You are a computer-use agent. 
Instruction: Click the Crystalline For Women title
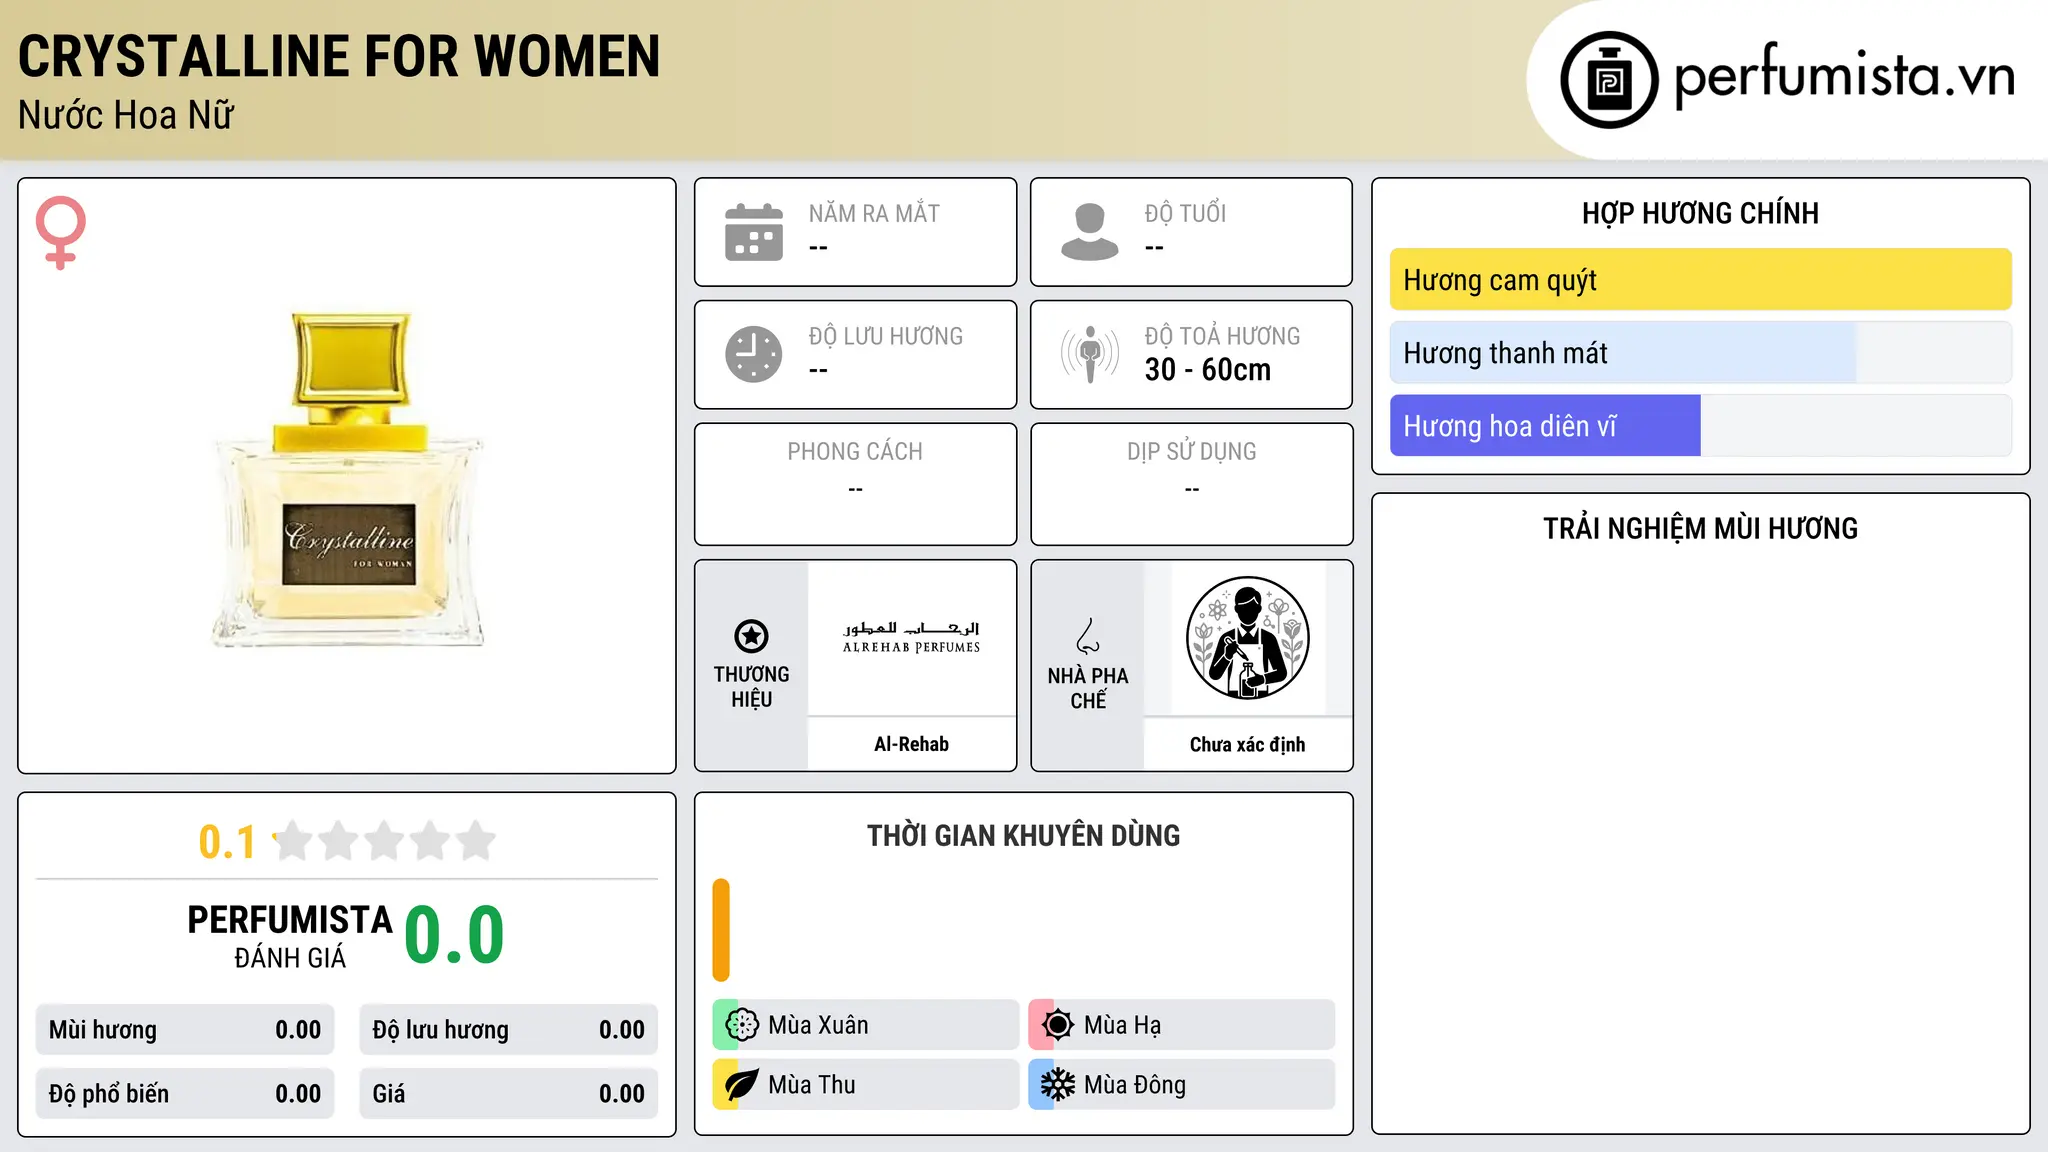click(x=339, y=56)
